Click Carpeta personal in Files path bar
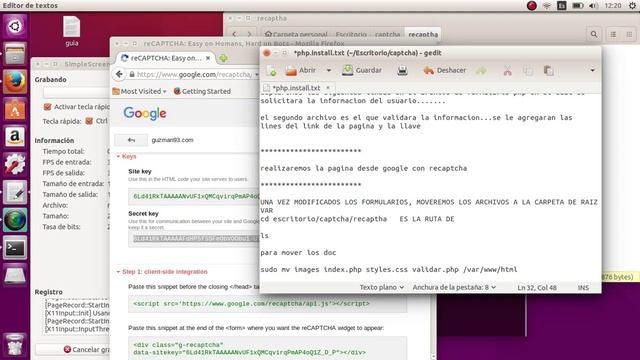This screenshot has width=640, height=360. (296, 34)
